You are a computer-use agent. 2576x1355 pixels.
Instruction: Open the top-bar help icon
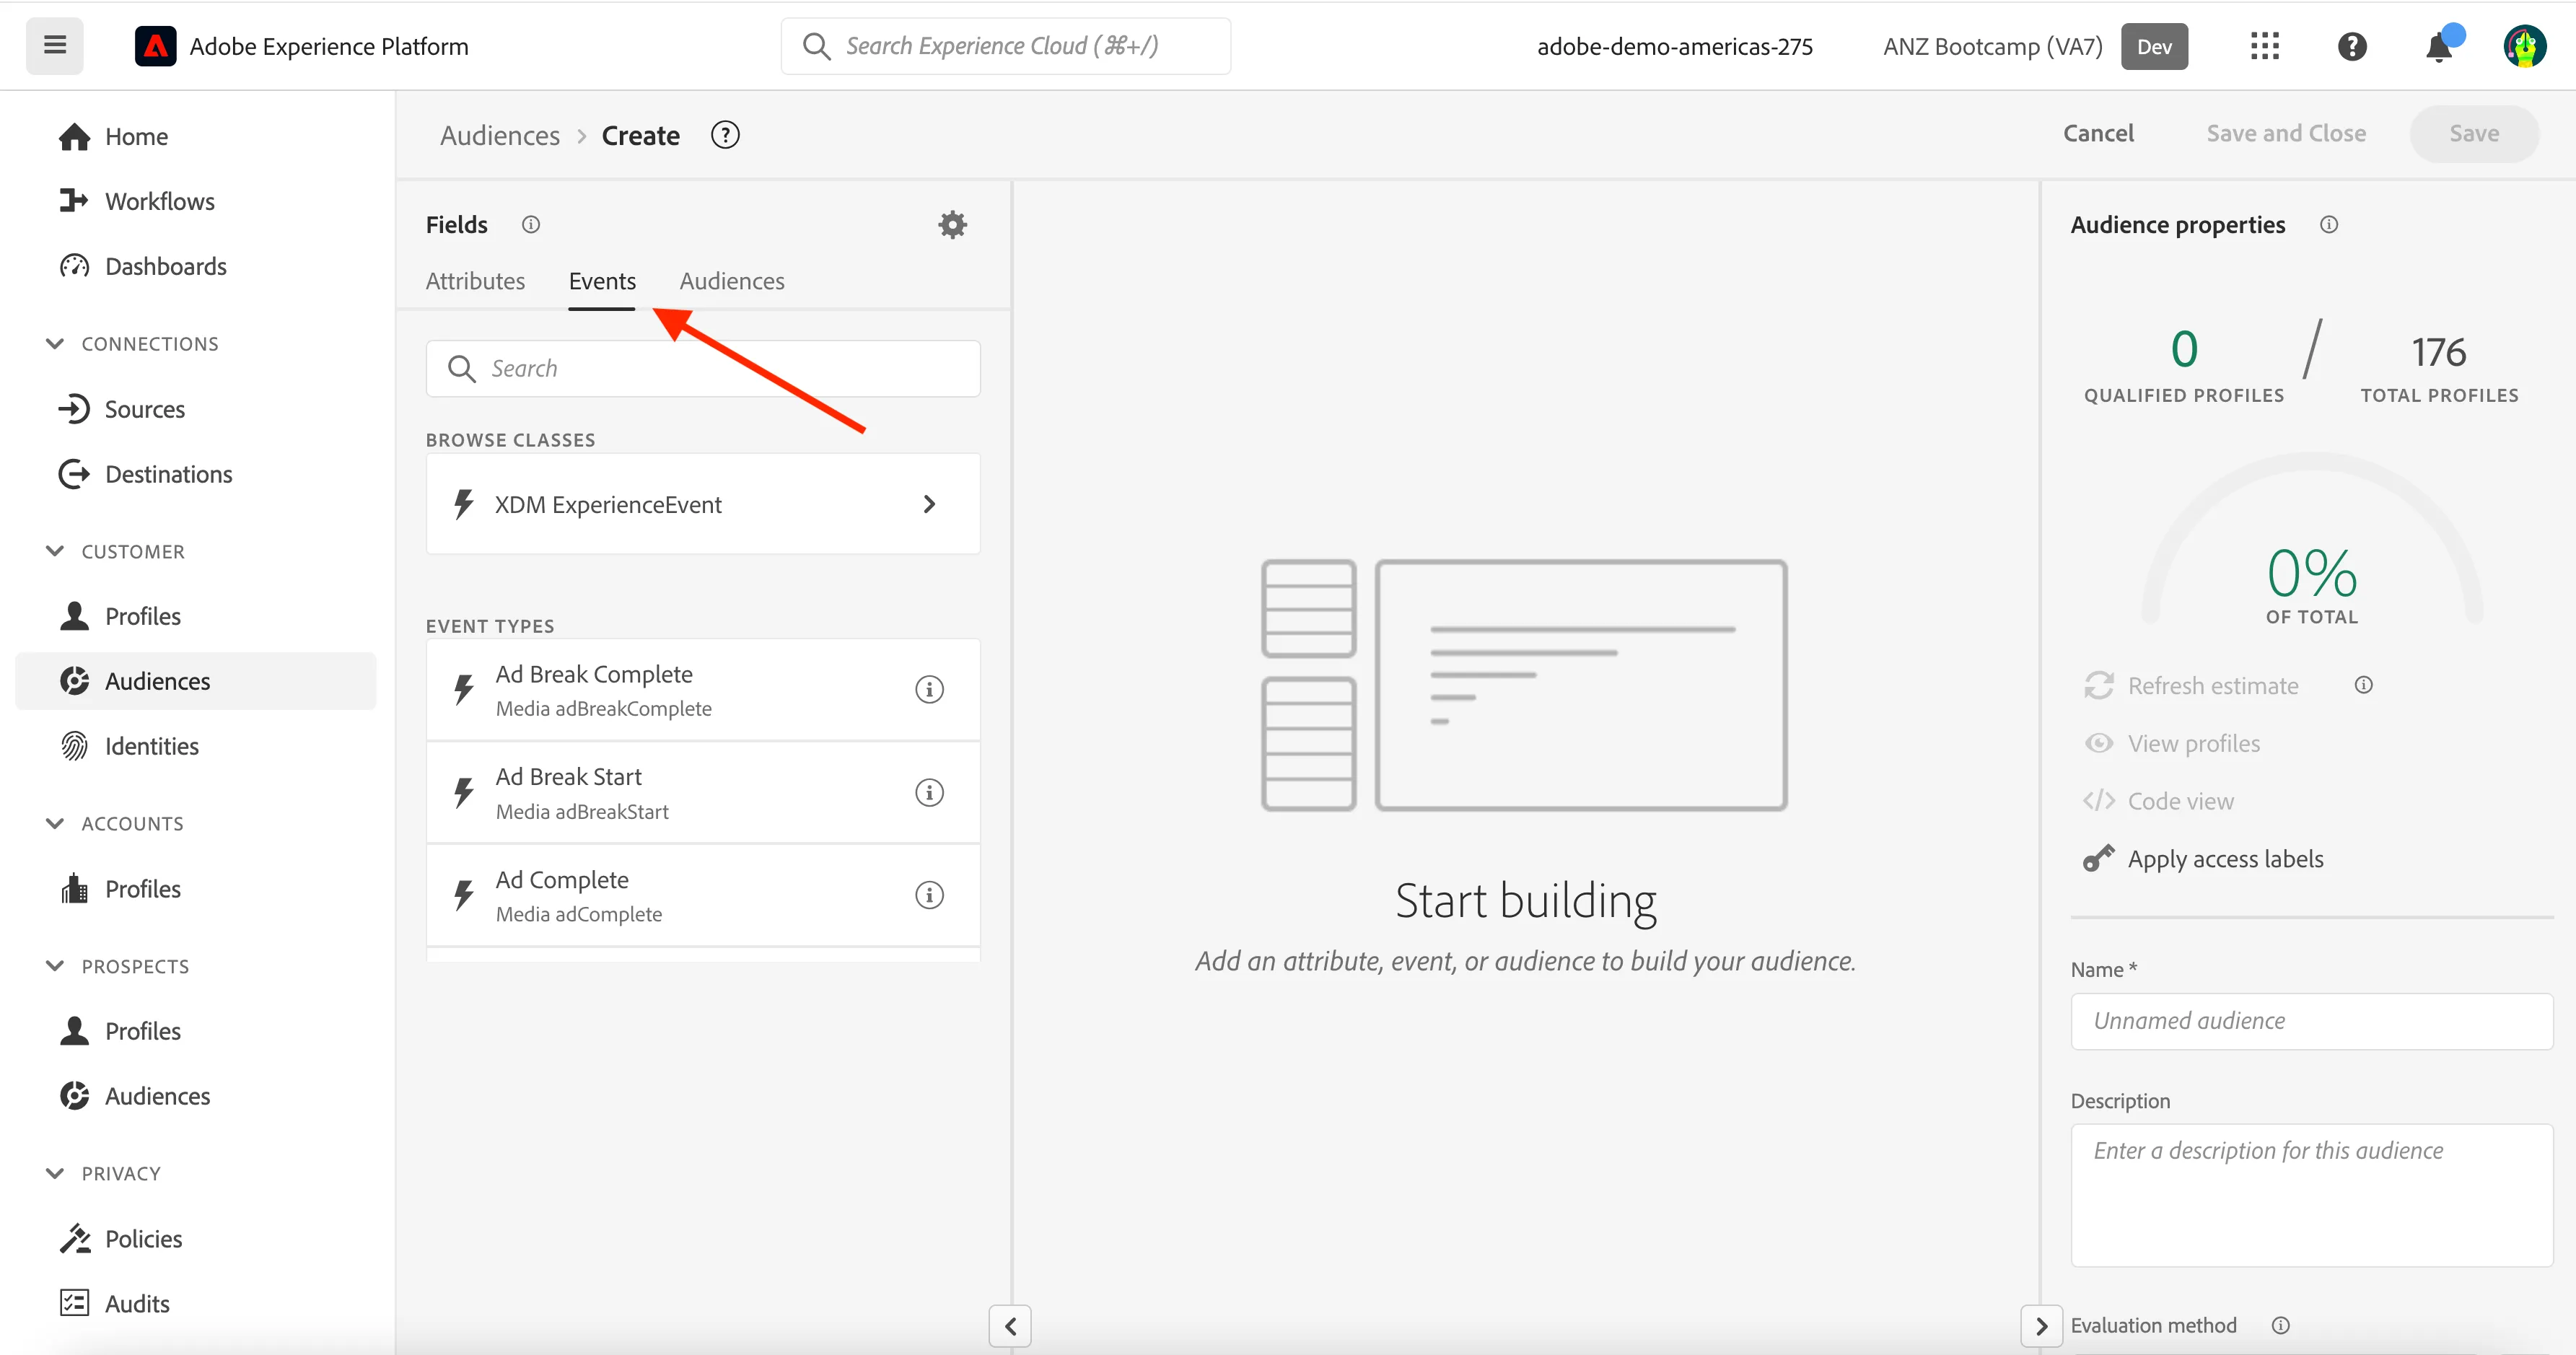click(x=2352, y=46)
